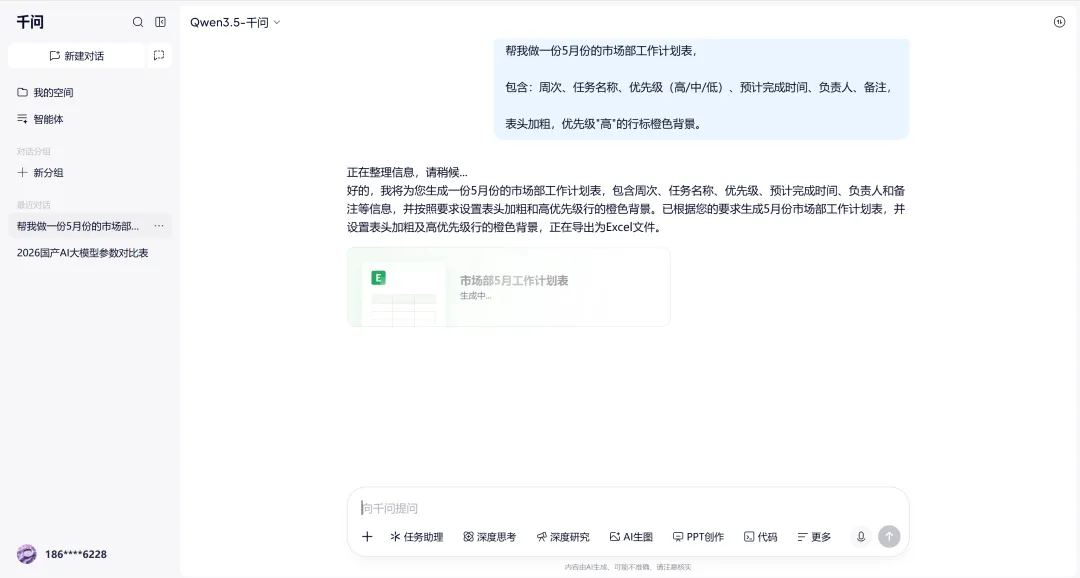Open the search icon in sidebar

pos(138,22)
